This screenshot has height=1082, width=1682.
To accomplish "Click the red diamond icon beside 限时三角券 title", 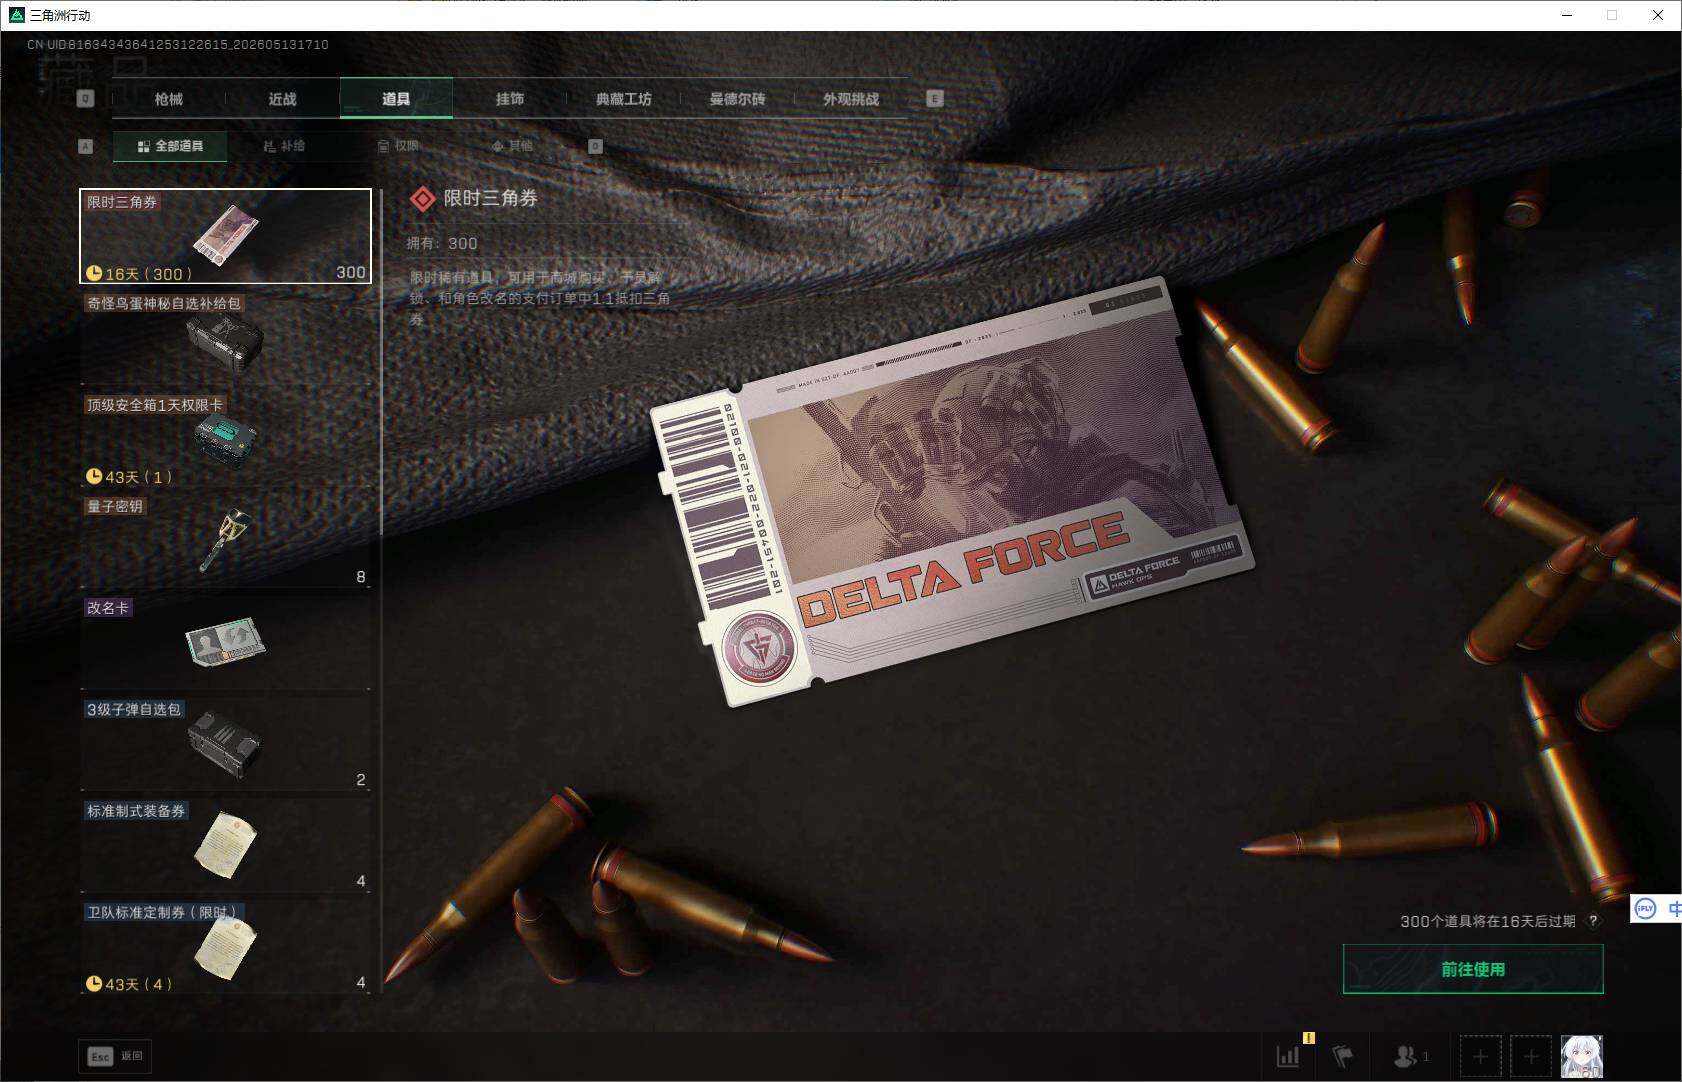I will 423,199.
